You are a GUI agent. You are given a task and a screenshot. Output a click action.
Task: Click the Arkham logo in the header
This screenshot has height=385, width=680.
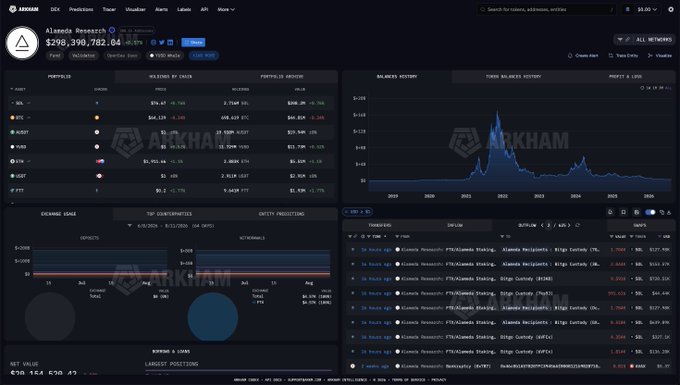23,9
